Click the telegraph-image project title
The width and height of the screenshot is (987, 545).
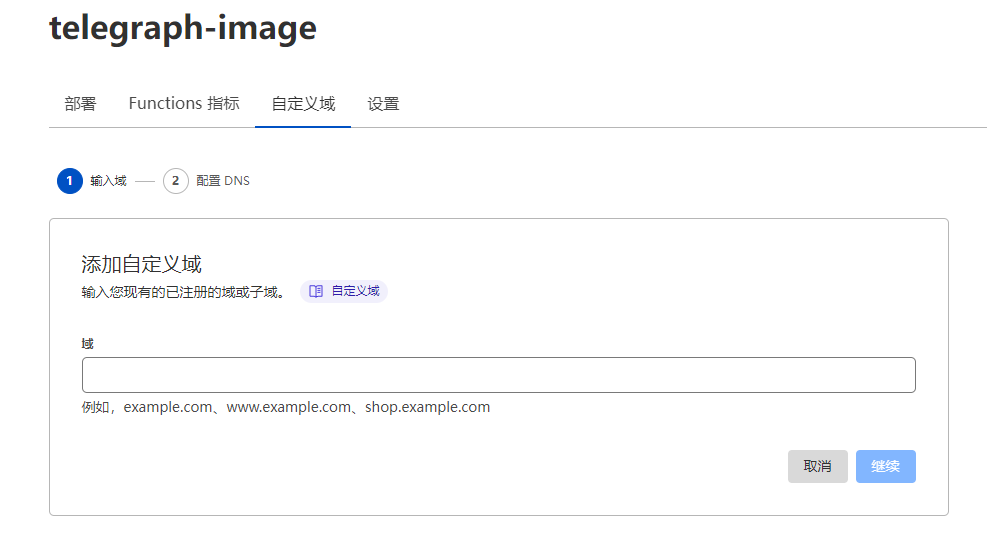point(183,28)
